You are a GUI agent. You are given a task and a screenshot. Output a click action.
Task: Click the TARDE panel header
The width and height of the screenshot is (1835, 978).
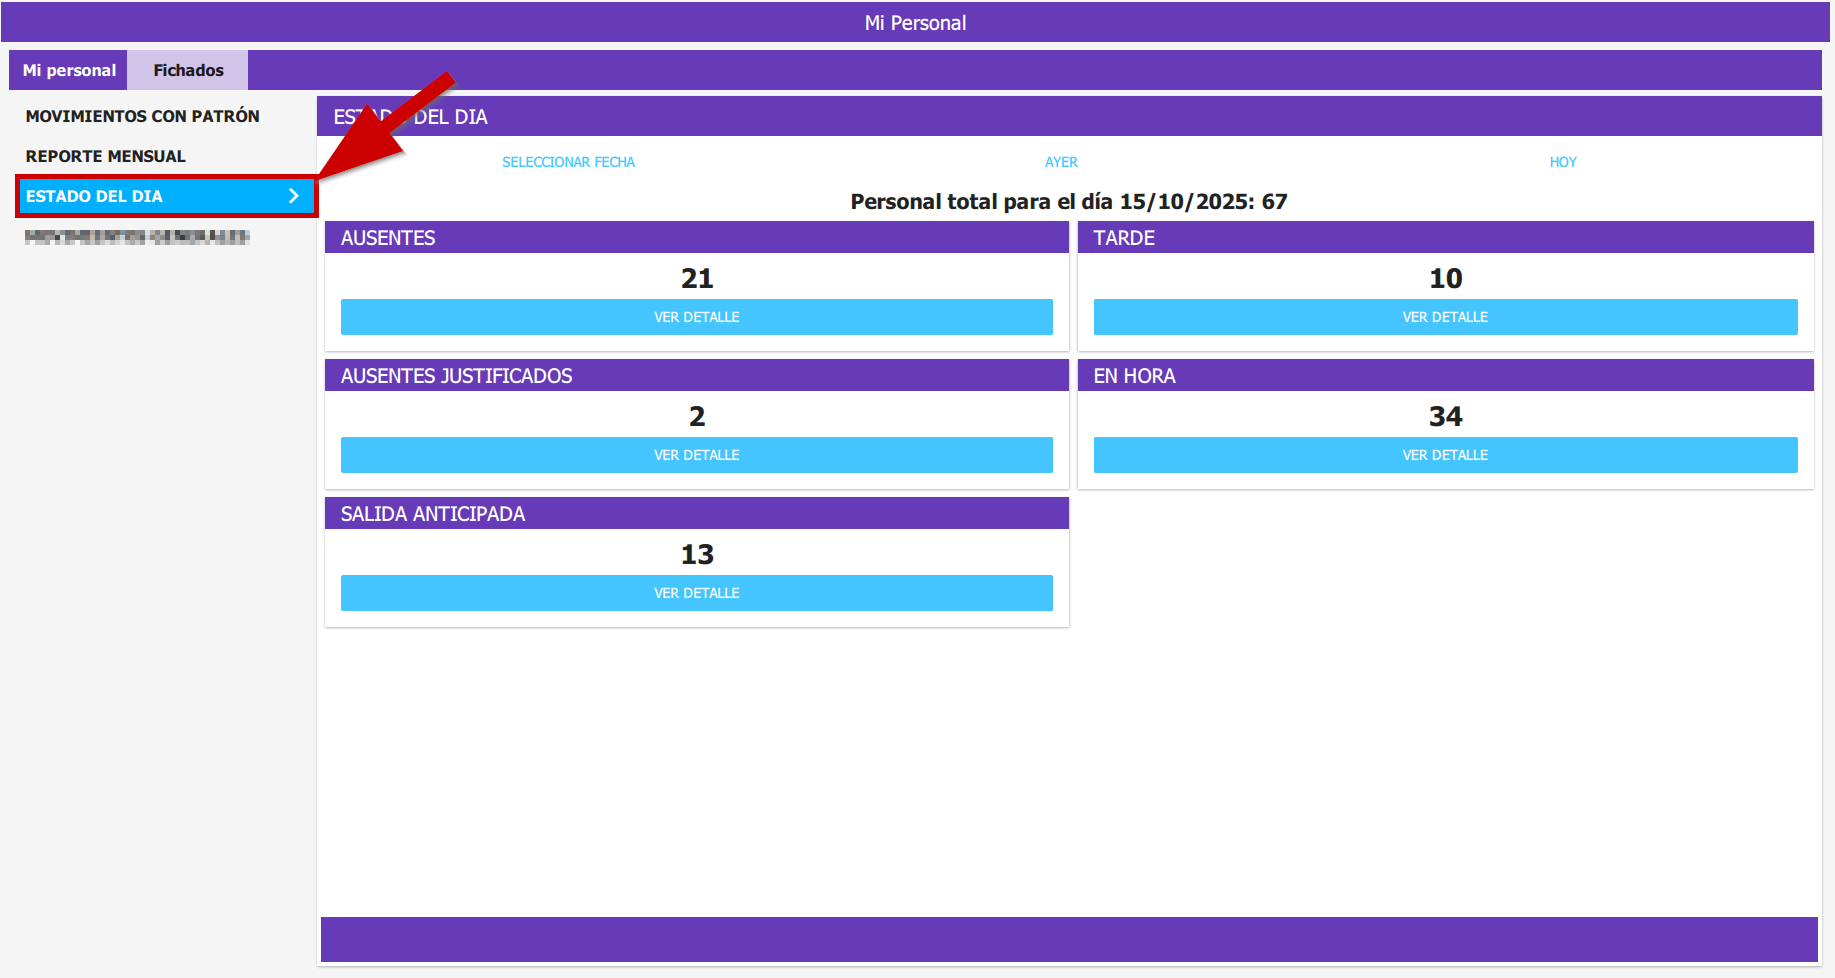click(x=1445, y=238)
